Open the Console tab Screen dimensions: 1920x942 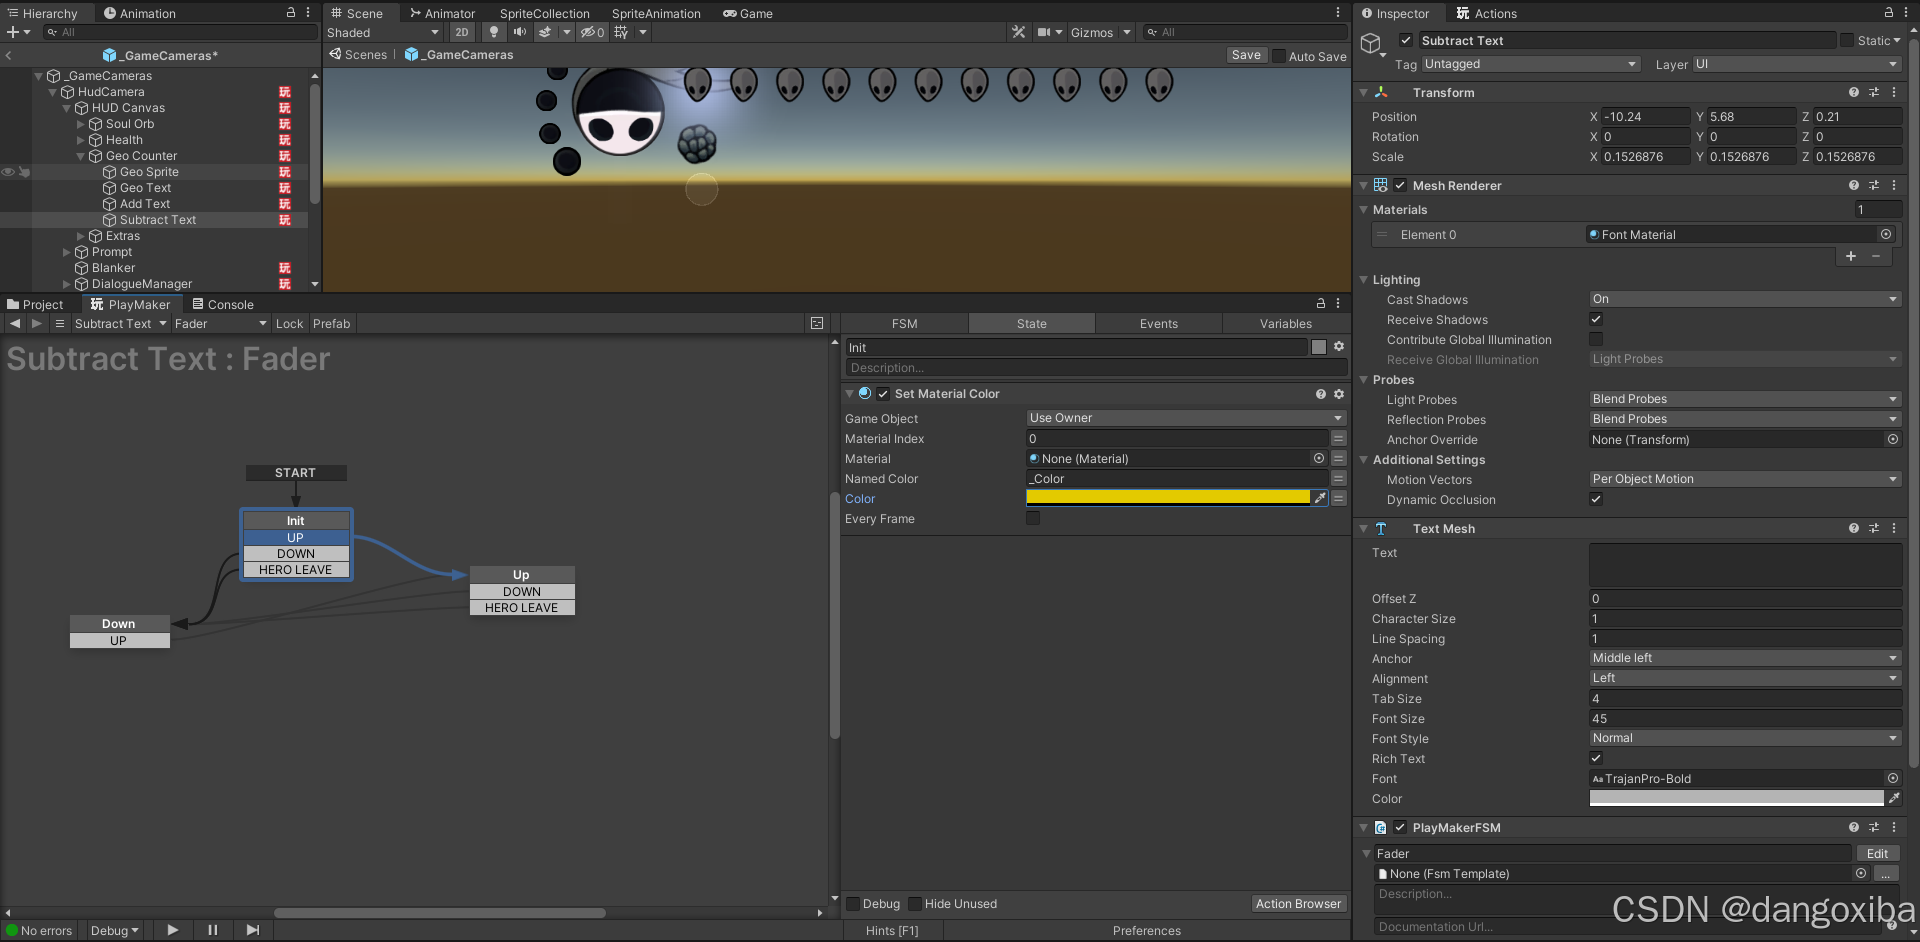pos(223,304)
